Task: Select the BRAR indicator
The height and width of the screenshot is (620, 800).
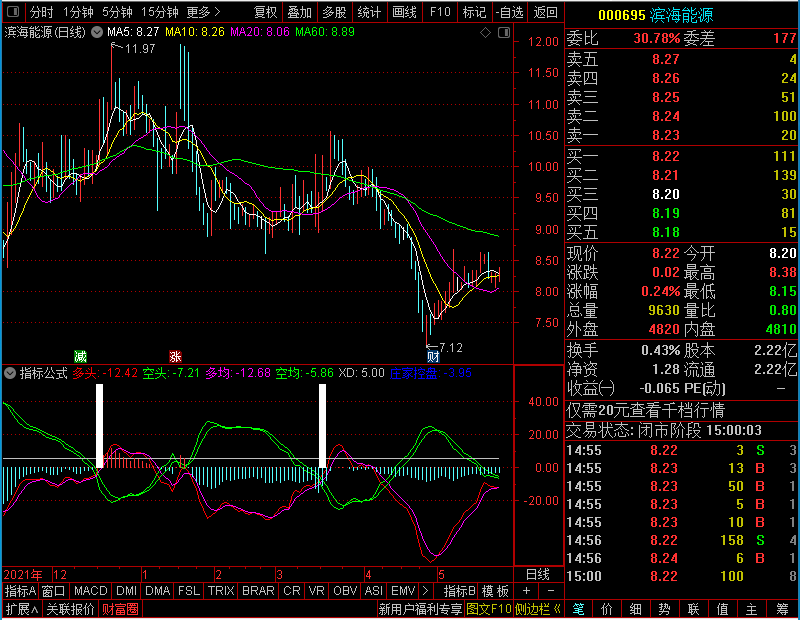Action: (258, 591)
